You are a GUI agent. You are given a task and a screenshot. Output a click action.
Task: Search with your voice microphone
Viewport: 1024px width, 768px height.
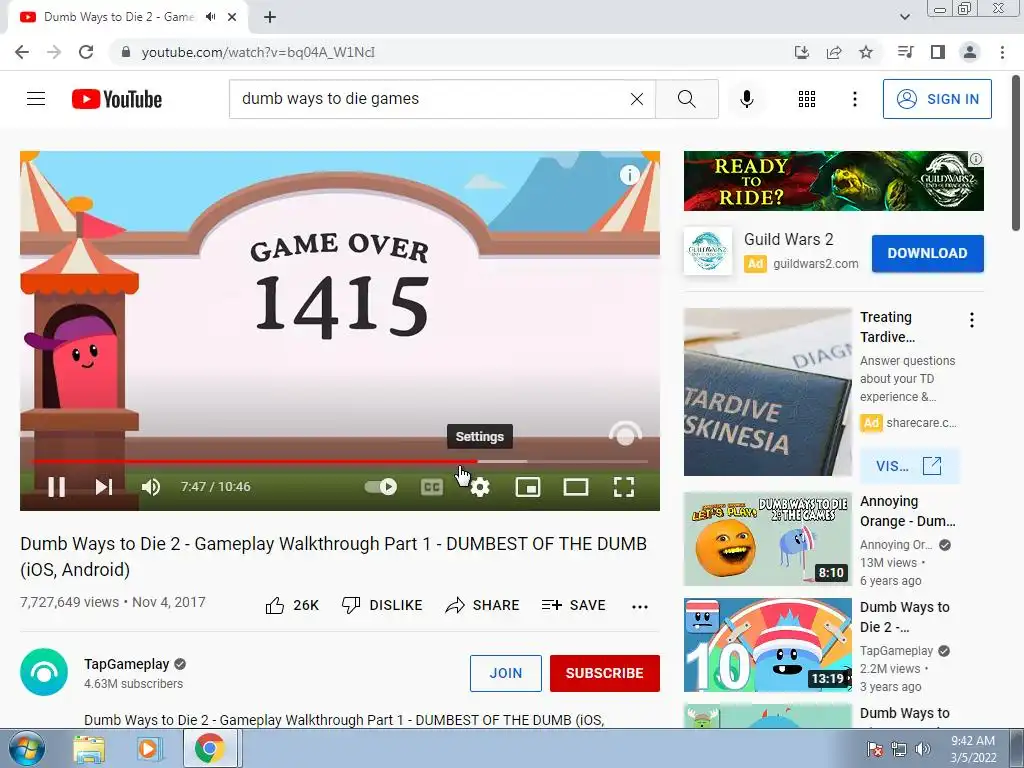pos(747,99)
